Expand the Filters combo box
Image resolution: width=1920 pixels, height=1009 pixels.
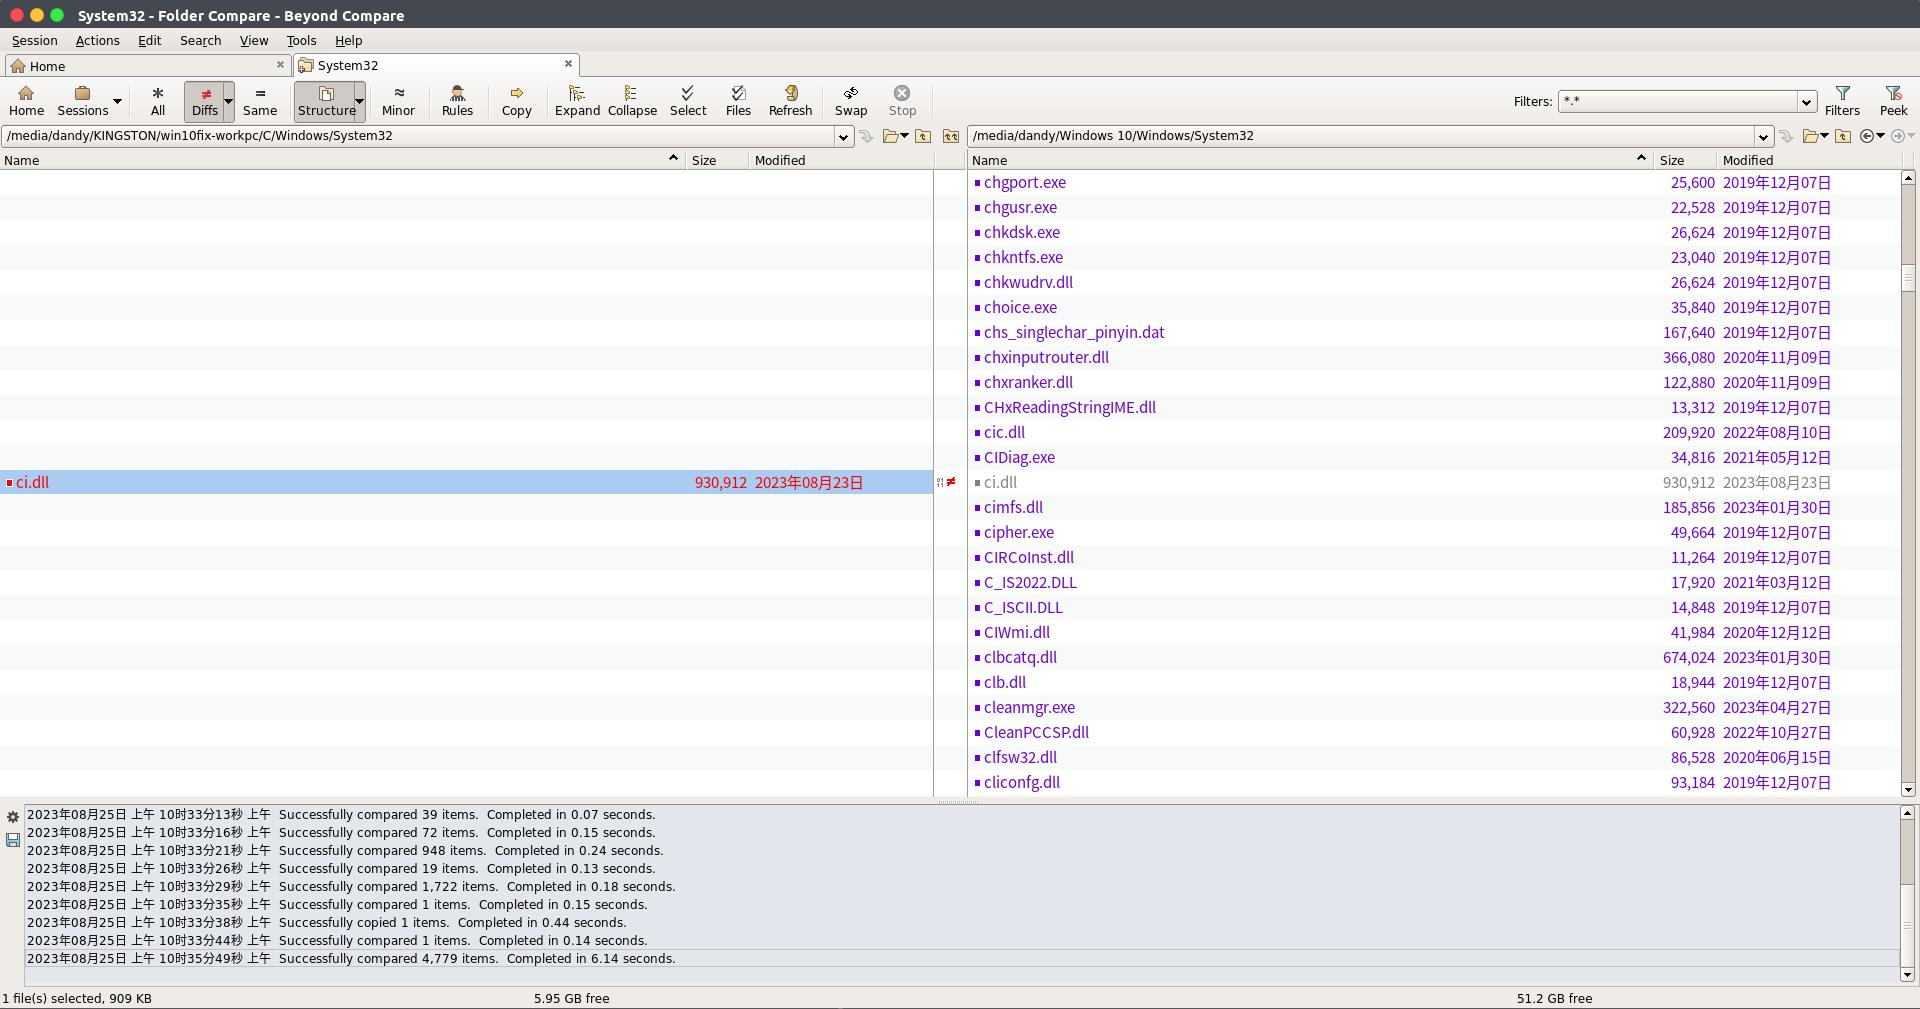point(1806,102)
